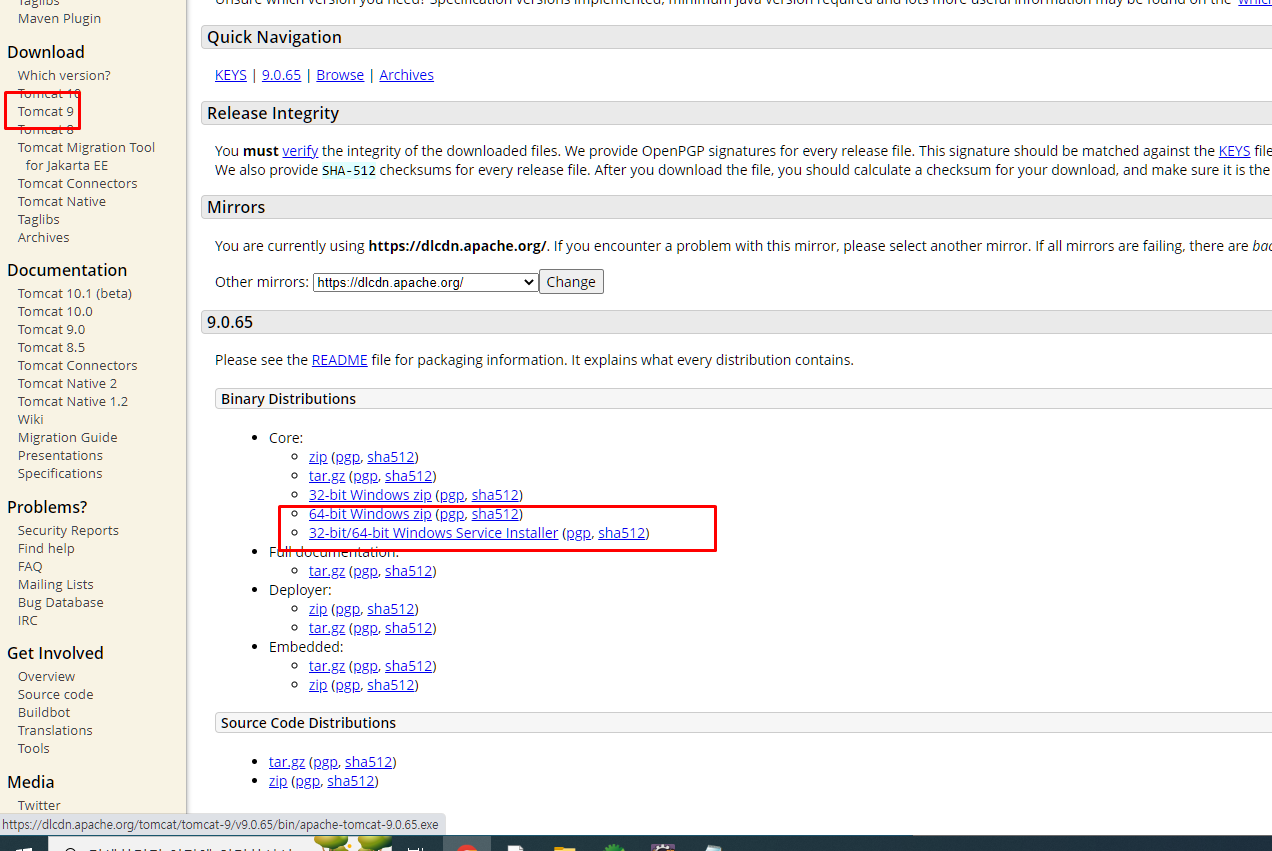
Task: Download the source code zip
Action: pos(278,781)
